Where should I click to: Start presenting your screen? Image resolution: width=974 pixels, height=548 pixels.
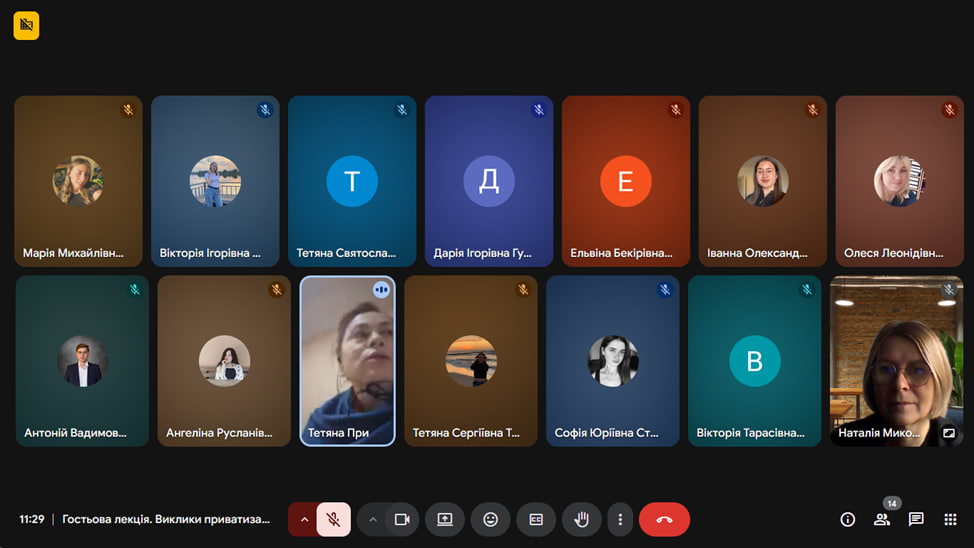click(x=445, y=519)
